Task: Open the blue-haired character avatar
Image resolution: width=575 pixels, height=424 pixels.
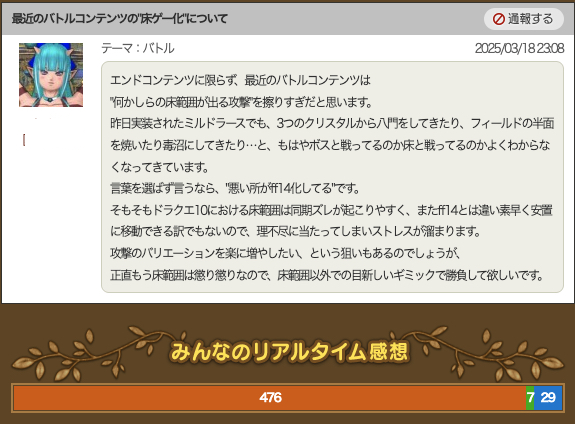Action: 51,75
